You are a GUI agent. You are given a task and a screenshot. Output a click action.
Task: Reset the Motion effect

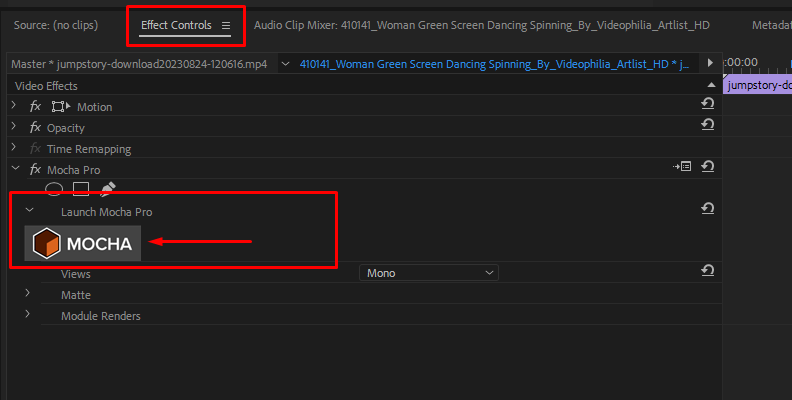tap(708, 104)
